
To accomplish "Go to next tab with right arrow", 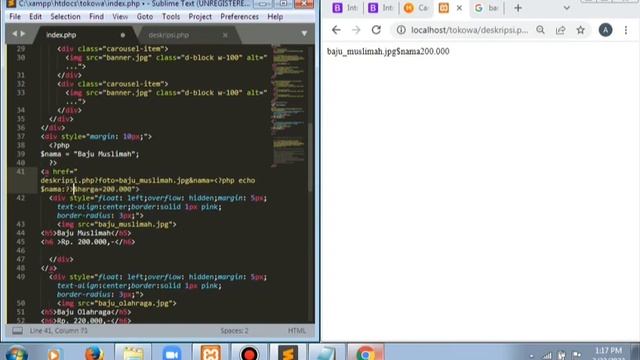I will click(23, 33).
